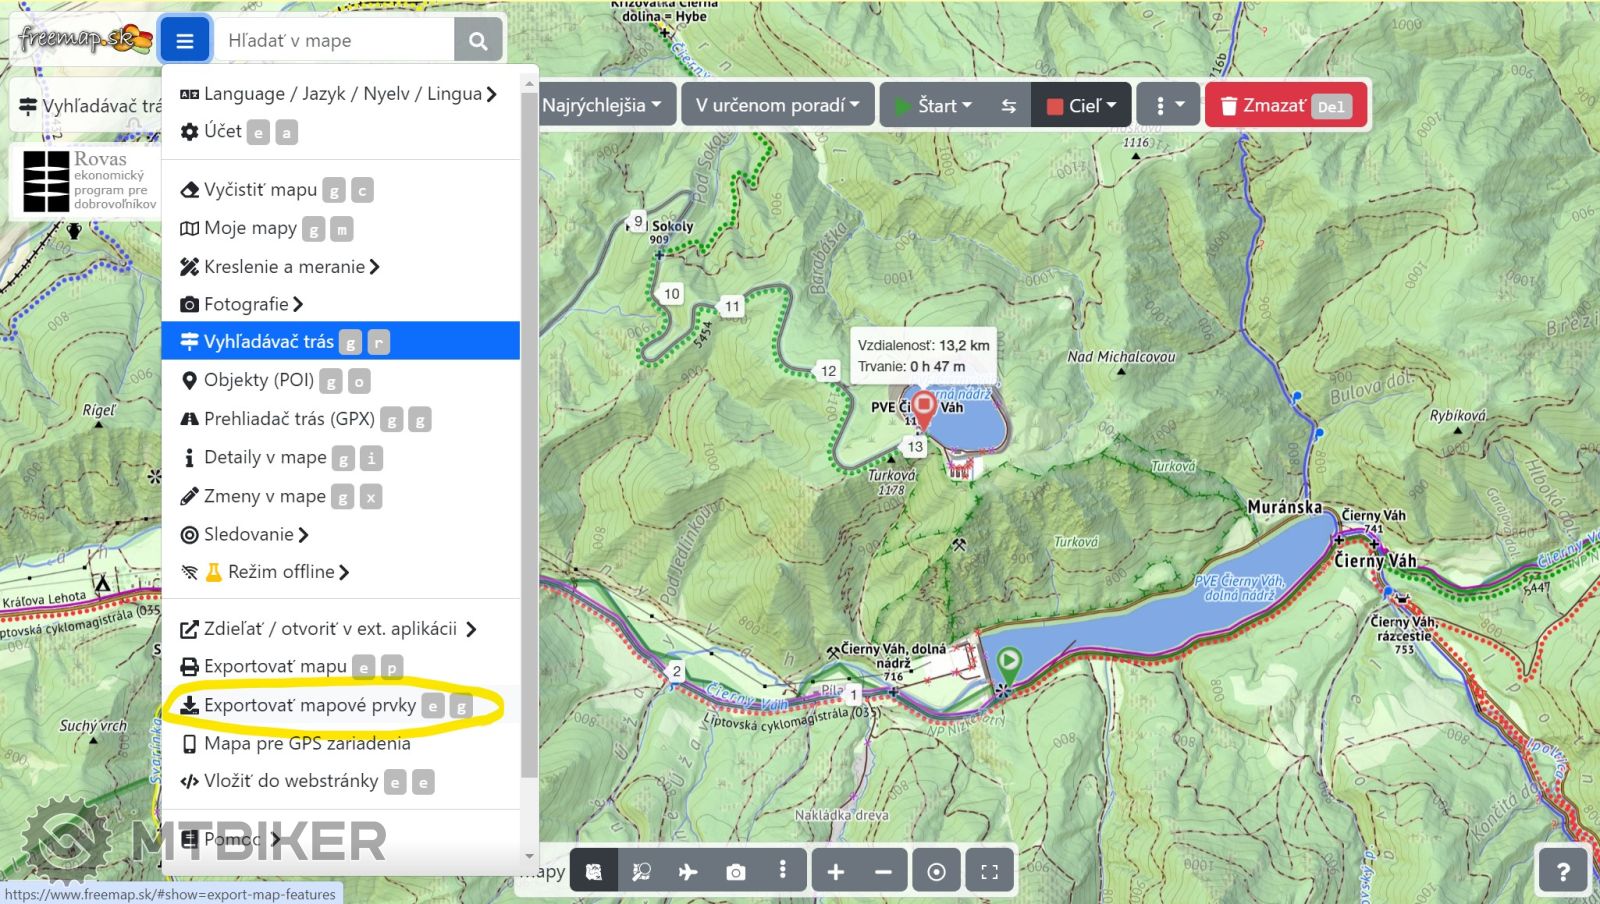Click the camera photos icon in bottom toolbar
The height and width of the screenshot is (904, 1600).
tap(736, 872)
